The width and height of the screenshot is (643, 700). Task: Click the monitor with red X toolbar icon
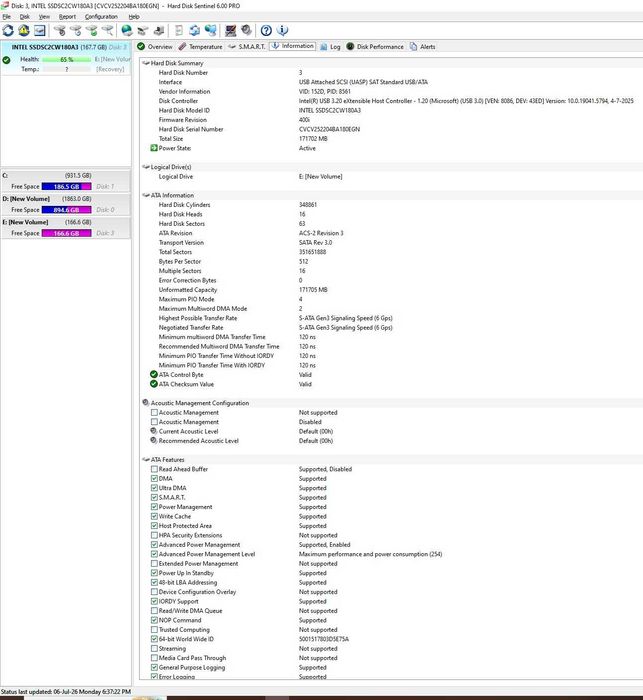[230, 30]
